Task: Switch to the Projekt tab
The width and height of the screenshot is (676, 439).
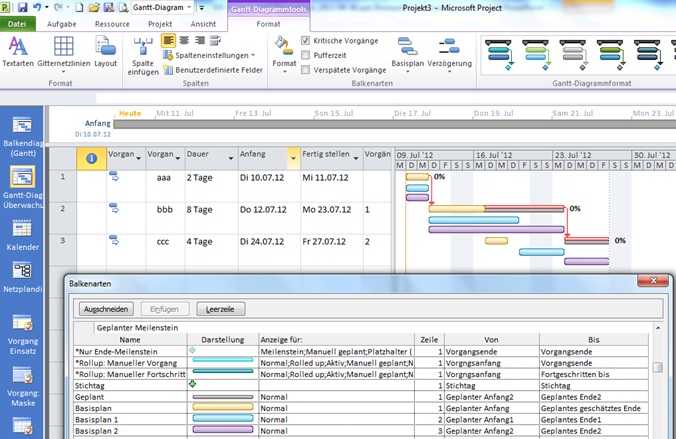Action: 160,24
